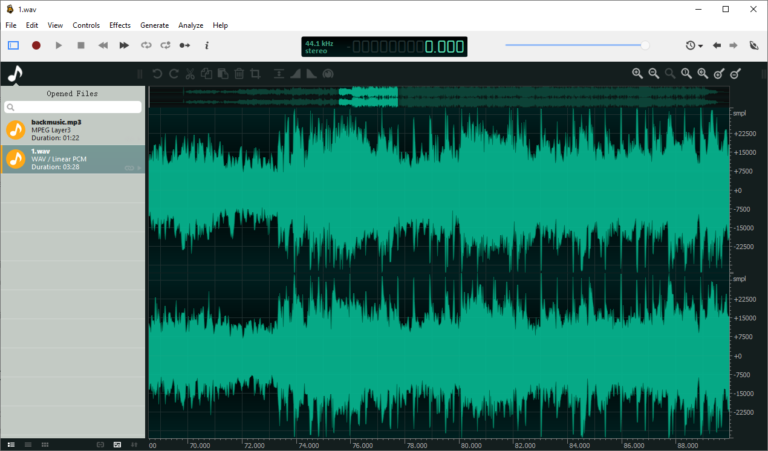Open the file information (i) icon

tap(207, 45)
